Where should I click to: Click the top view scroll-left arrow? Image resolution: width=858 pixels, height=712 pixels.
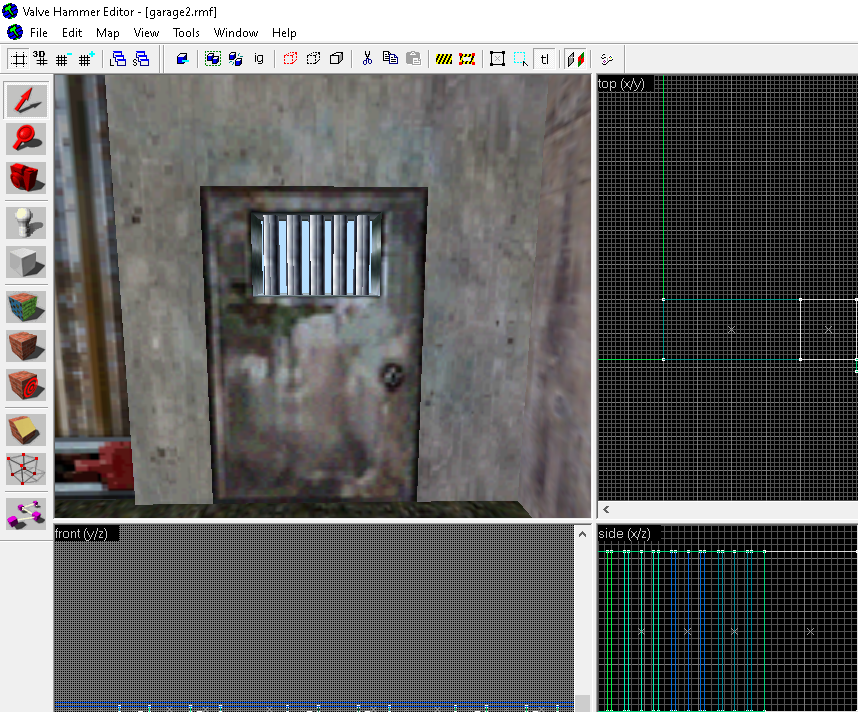tap(606, 510)
